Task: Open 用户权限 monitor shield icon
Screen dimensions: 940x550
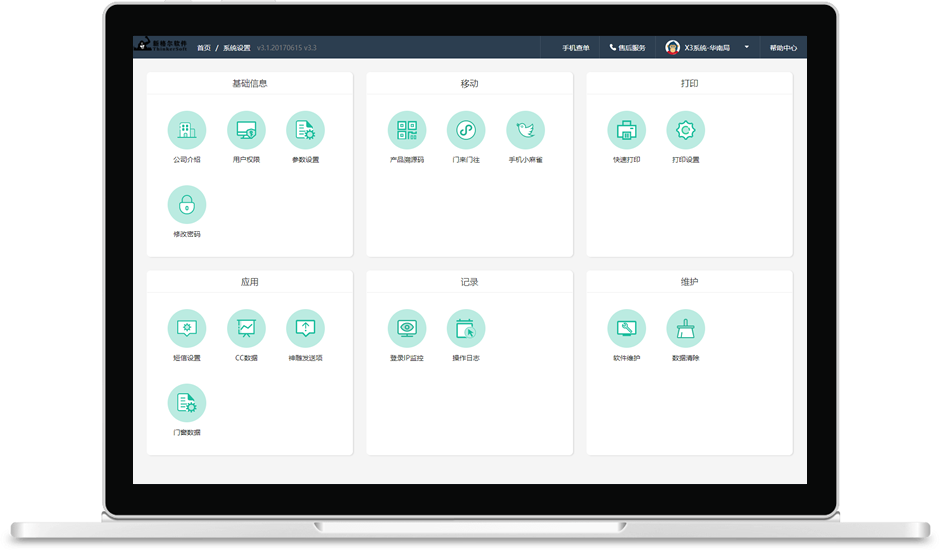Action: click(246, 130)
